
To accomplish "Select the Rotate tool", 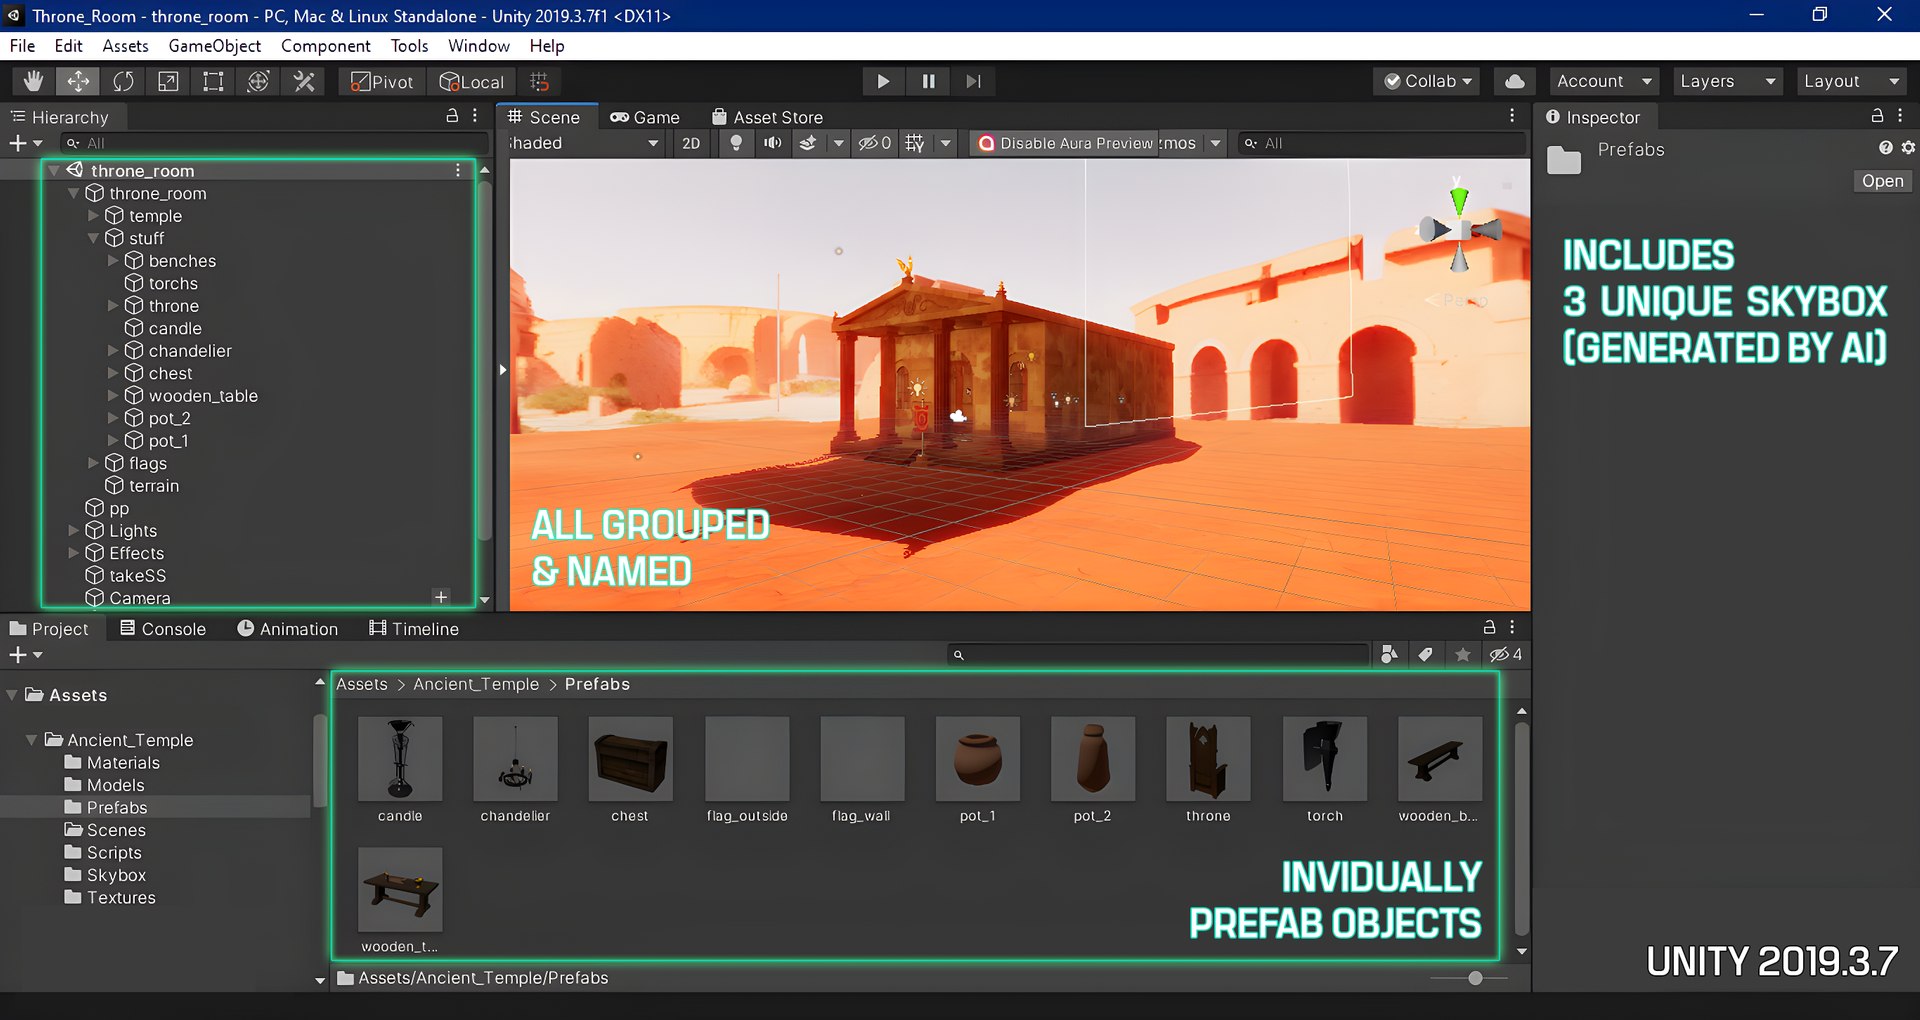I will click(x=123, y=81).
